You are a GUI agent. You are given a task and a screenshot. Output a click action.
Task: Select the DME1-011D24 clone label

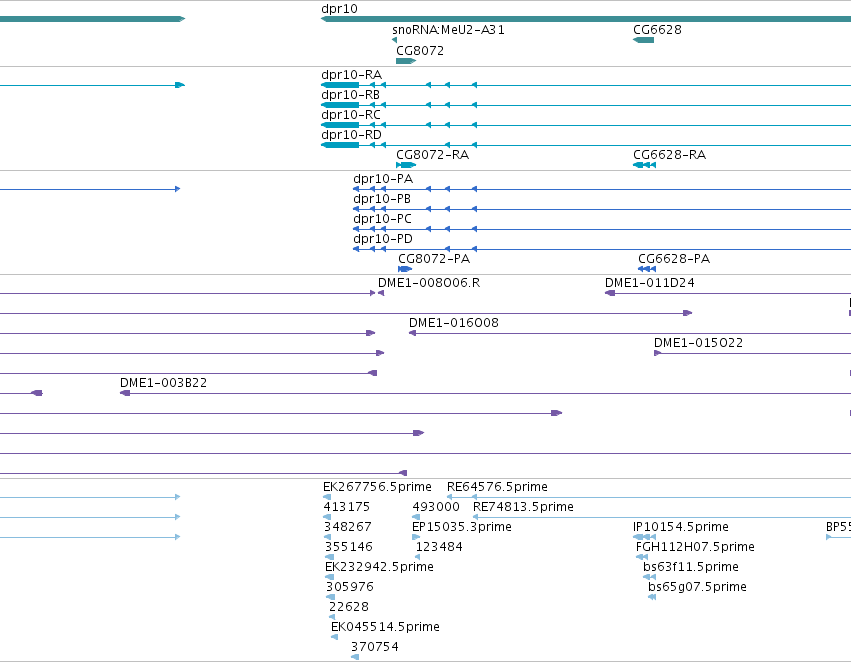(x=650, y=283)
